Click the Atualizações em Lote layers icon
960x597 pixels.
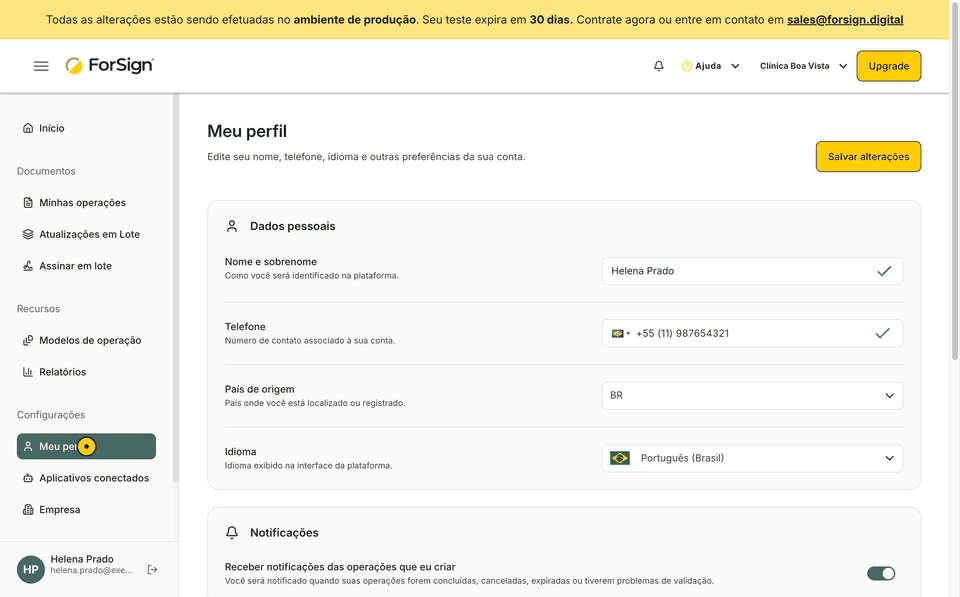tap(28, 234)
